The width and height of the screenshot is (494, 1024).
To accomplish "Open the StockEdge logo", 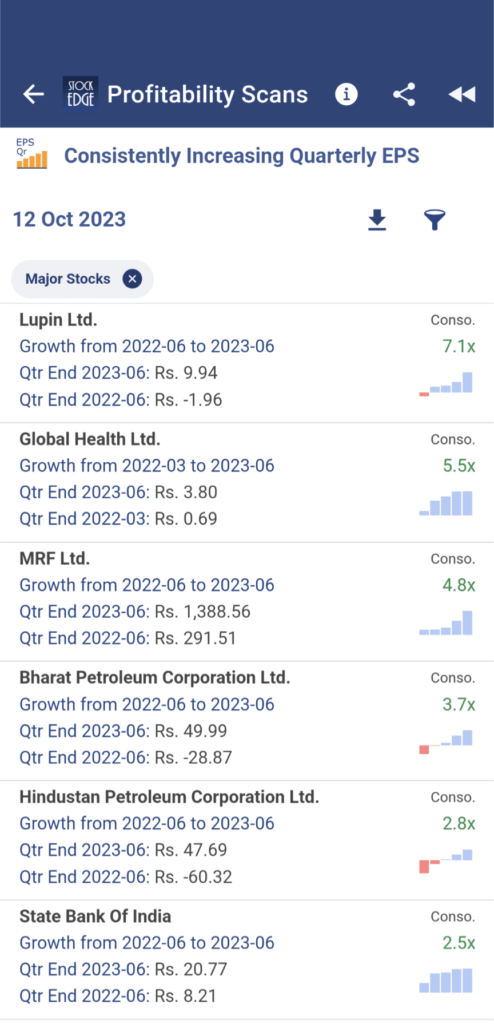I will coord(80,94).
